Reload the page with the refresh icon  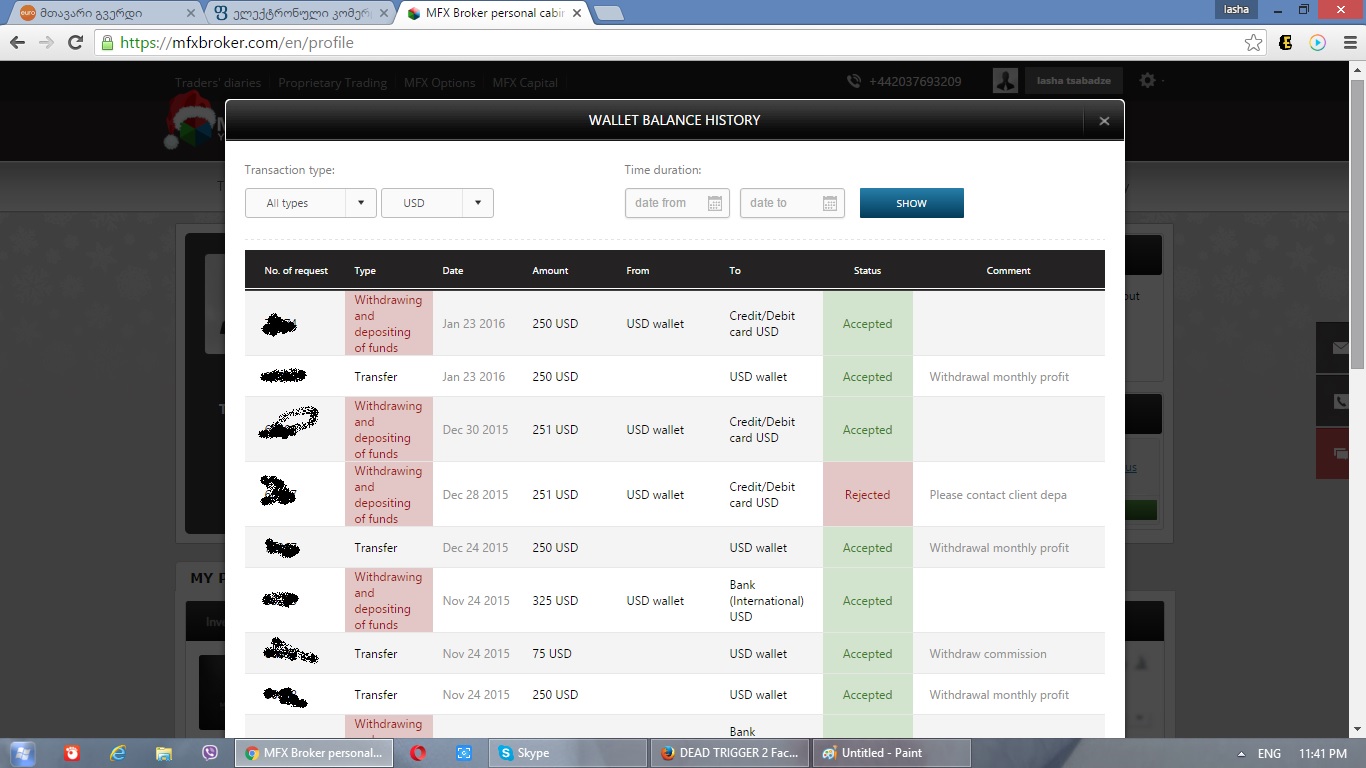(x=75, y=43)
